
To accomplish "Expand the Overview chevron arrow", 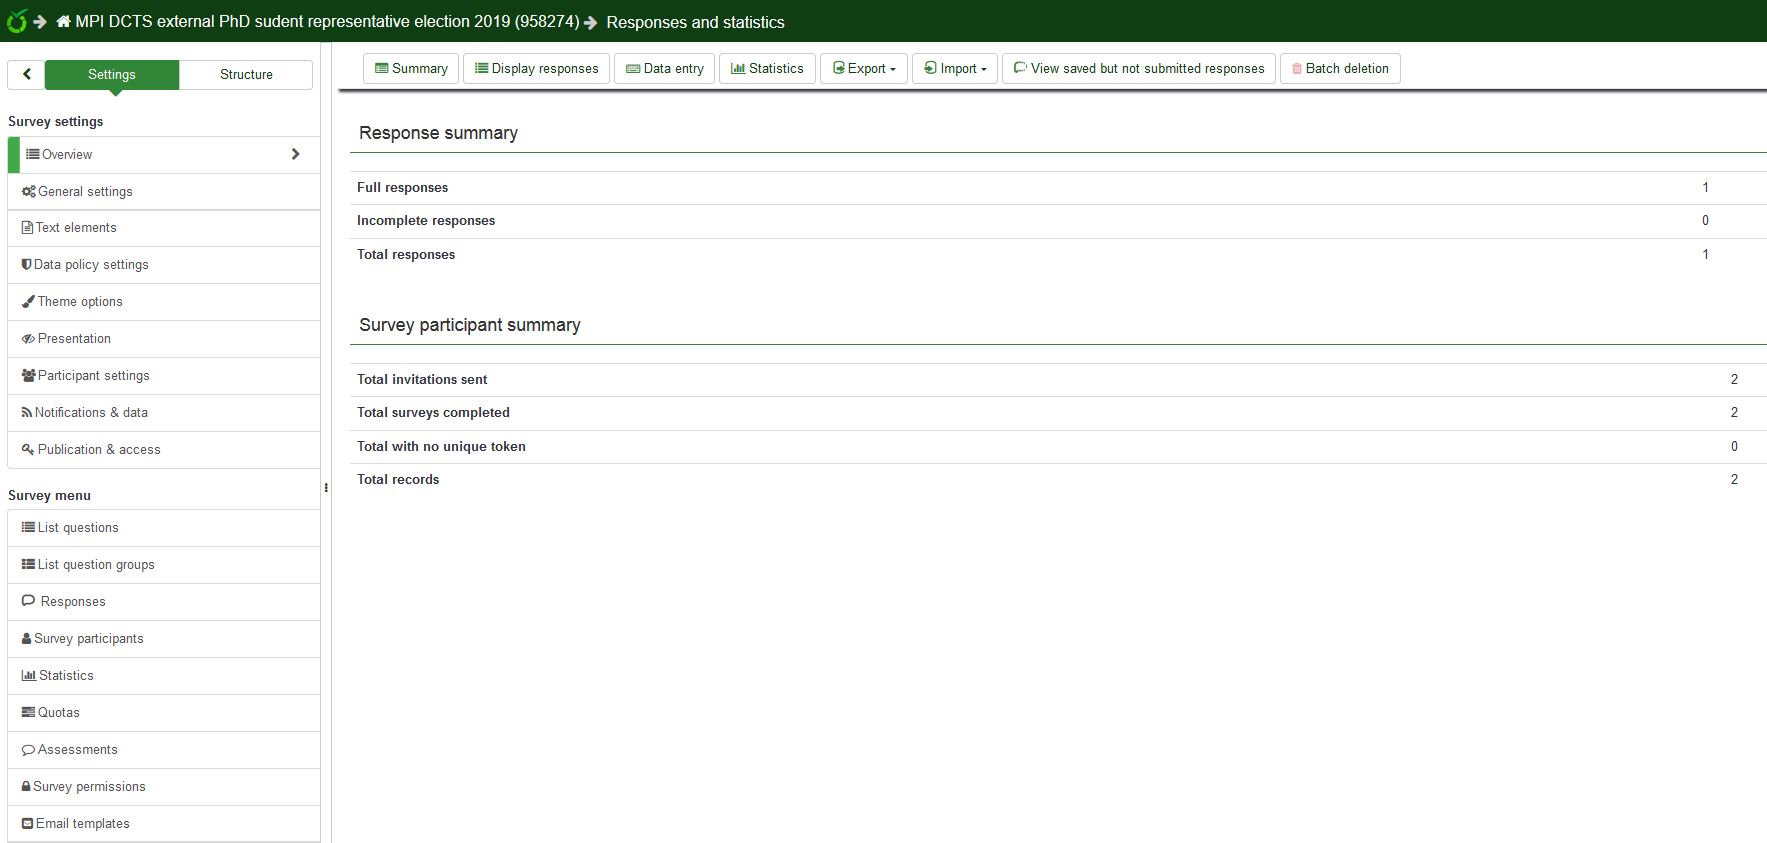I will pos(295,154).
